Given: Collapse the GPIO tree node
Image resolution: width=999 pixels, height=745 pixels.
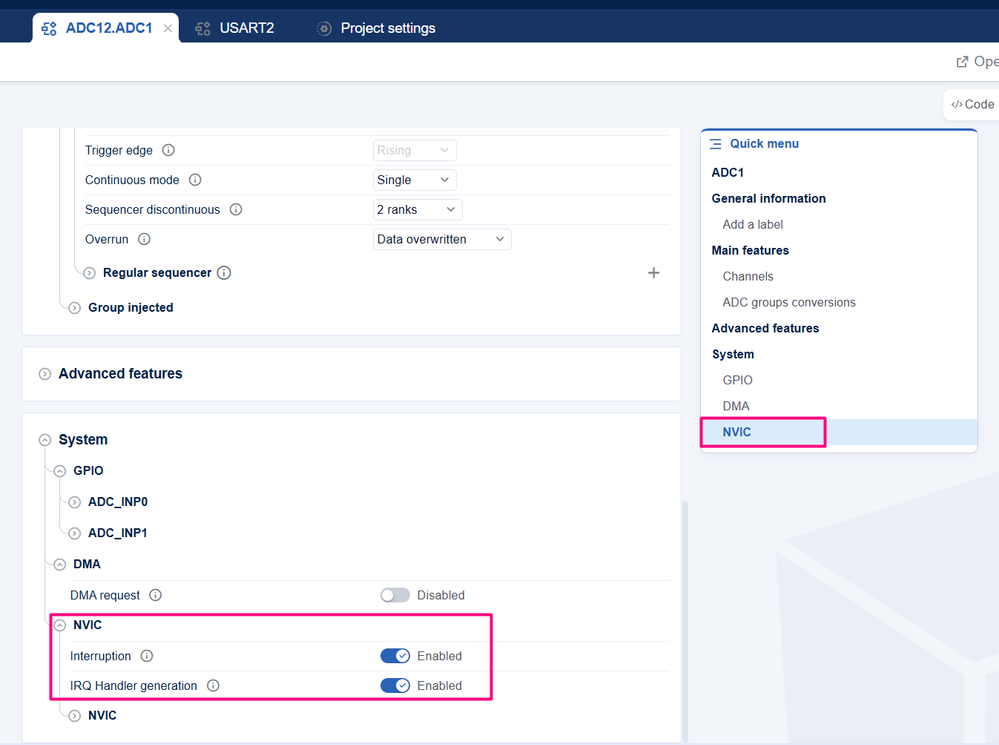Looking at the screenshot, I should (60, 471).
